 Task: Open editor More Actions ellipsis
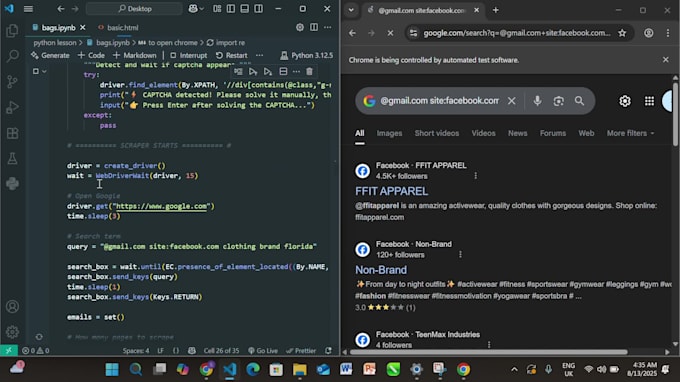(327, 27)
